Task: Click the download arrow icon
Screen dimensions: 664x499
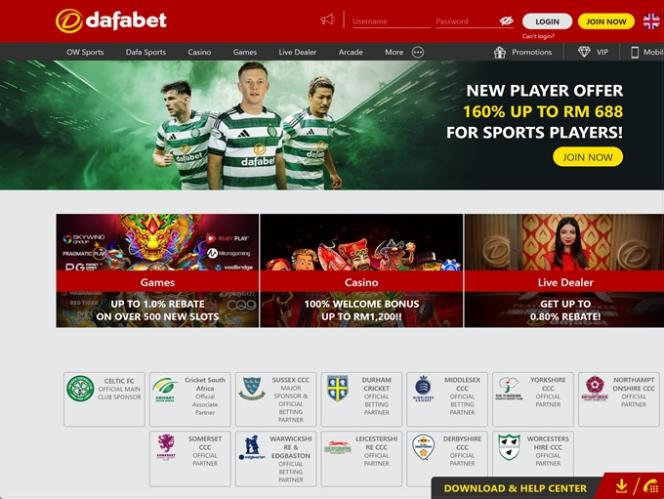Action: click(621, 486)
